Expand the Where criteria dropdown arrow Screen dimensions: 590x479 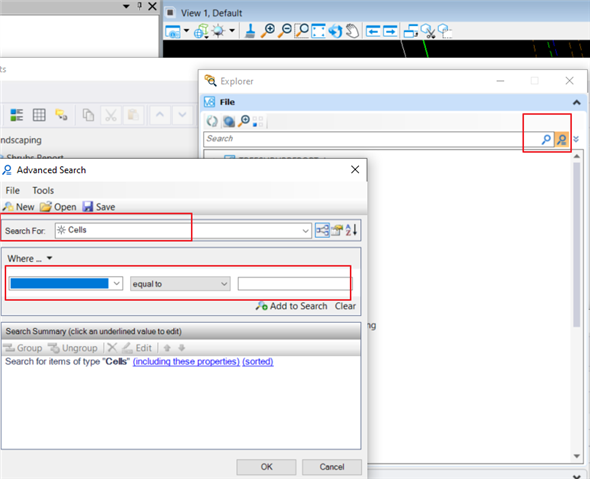pyautogui.click(x=49, y=259)
